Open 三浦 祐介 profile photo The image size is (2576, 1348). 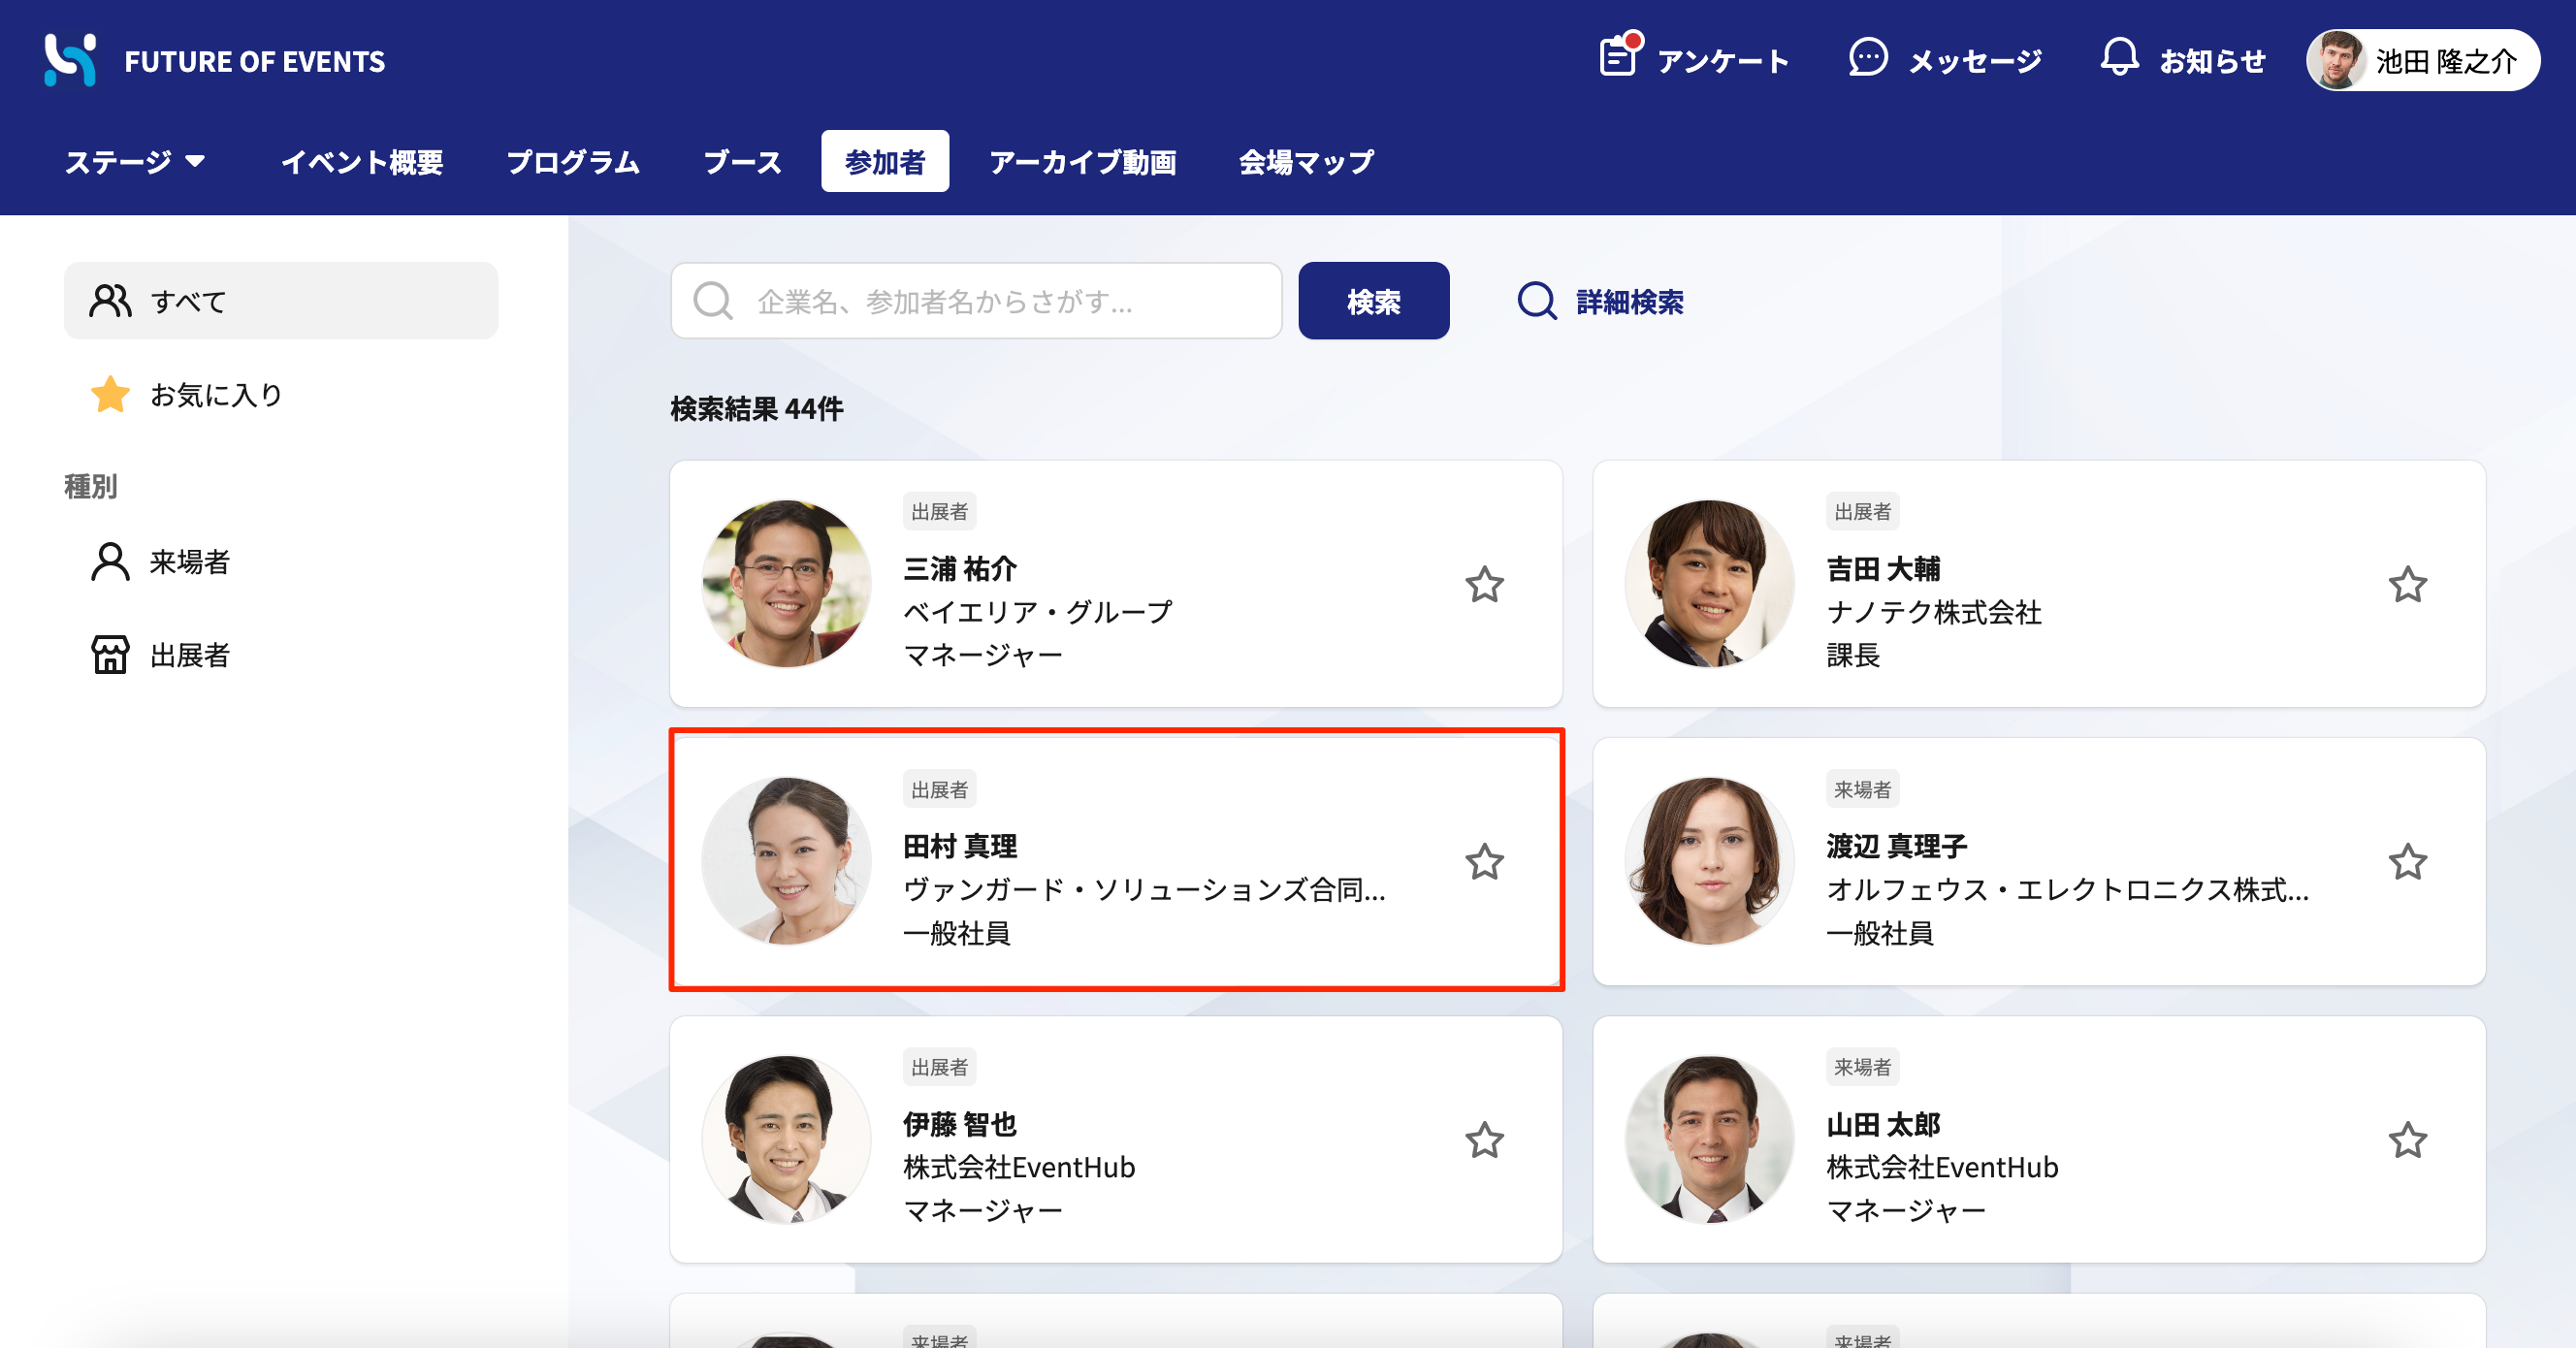click(x=786, y=584)
